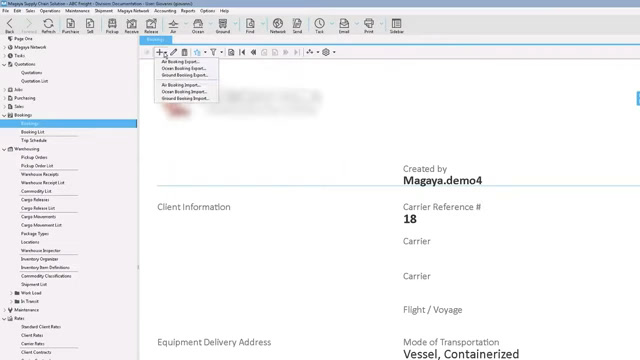The image size is (640, 360).
Task: Go to first record icon
Action: (x=242, y=52)
